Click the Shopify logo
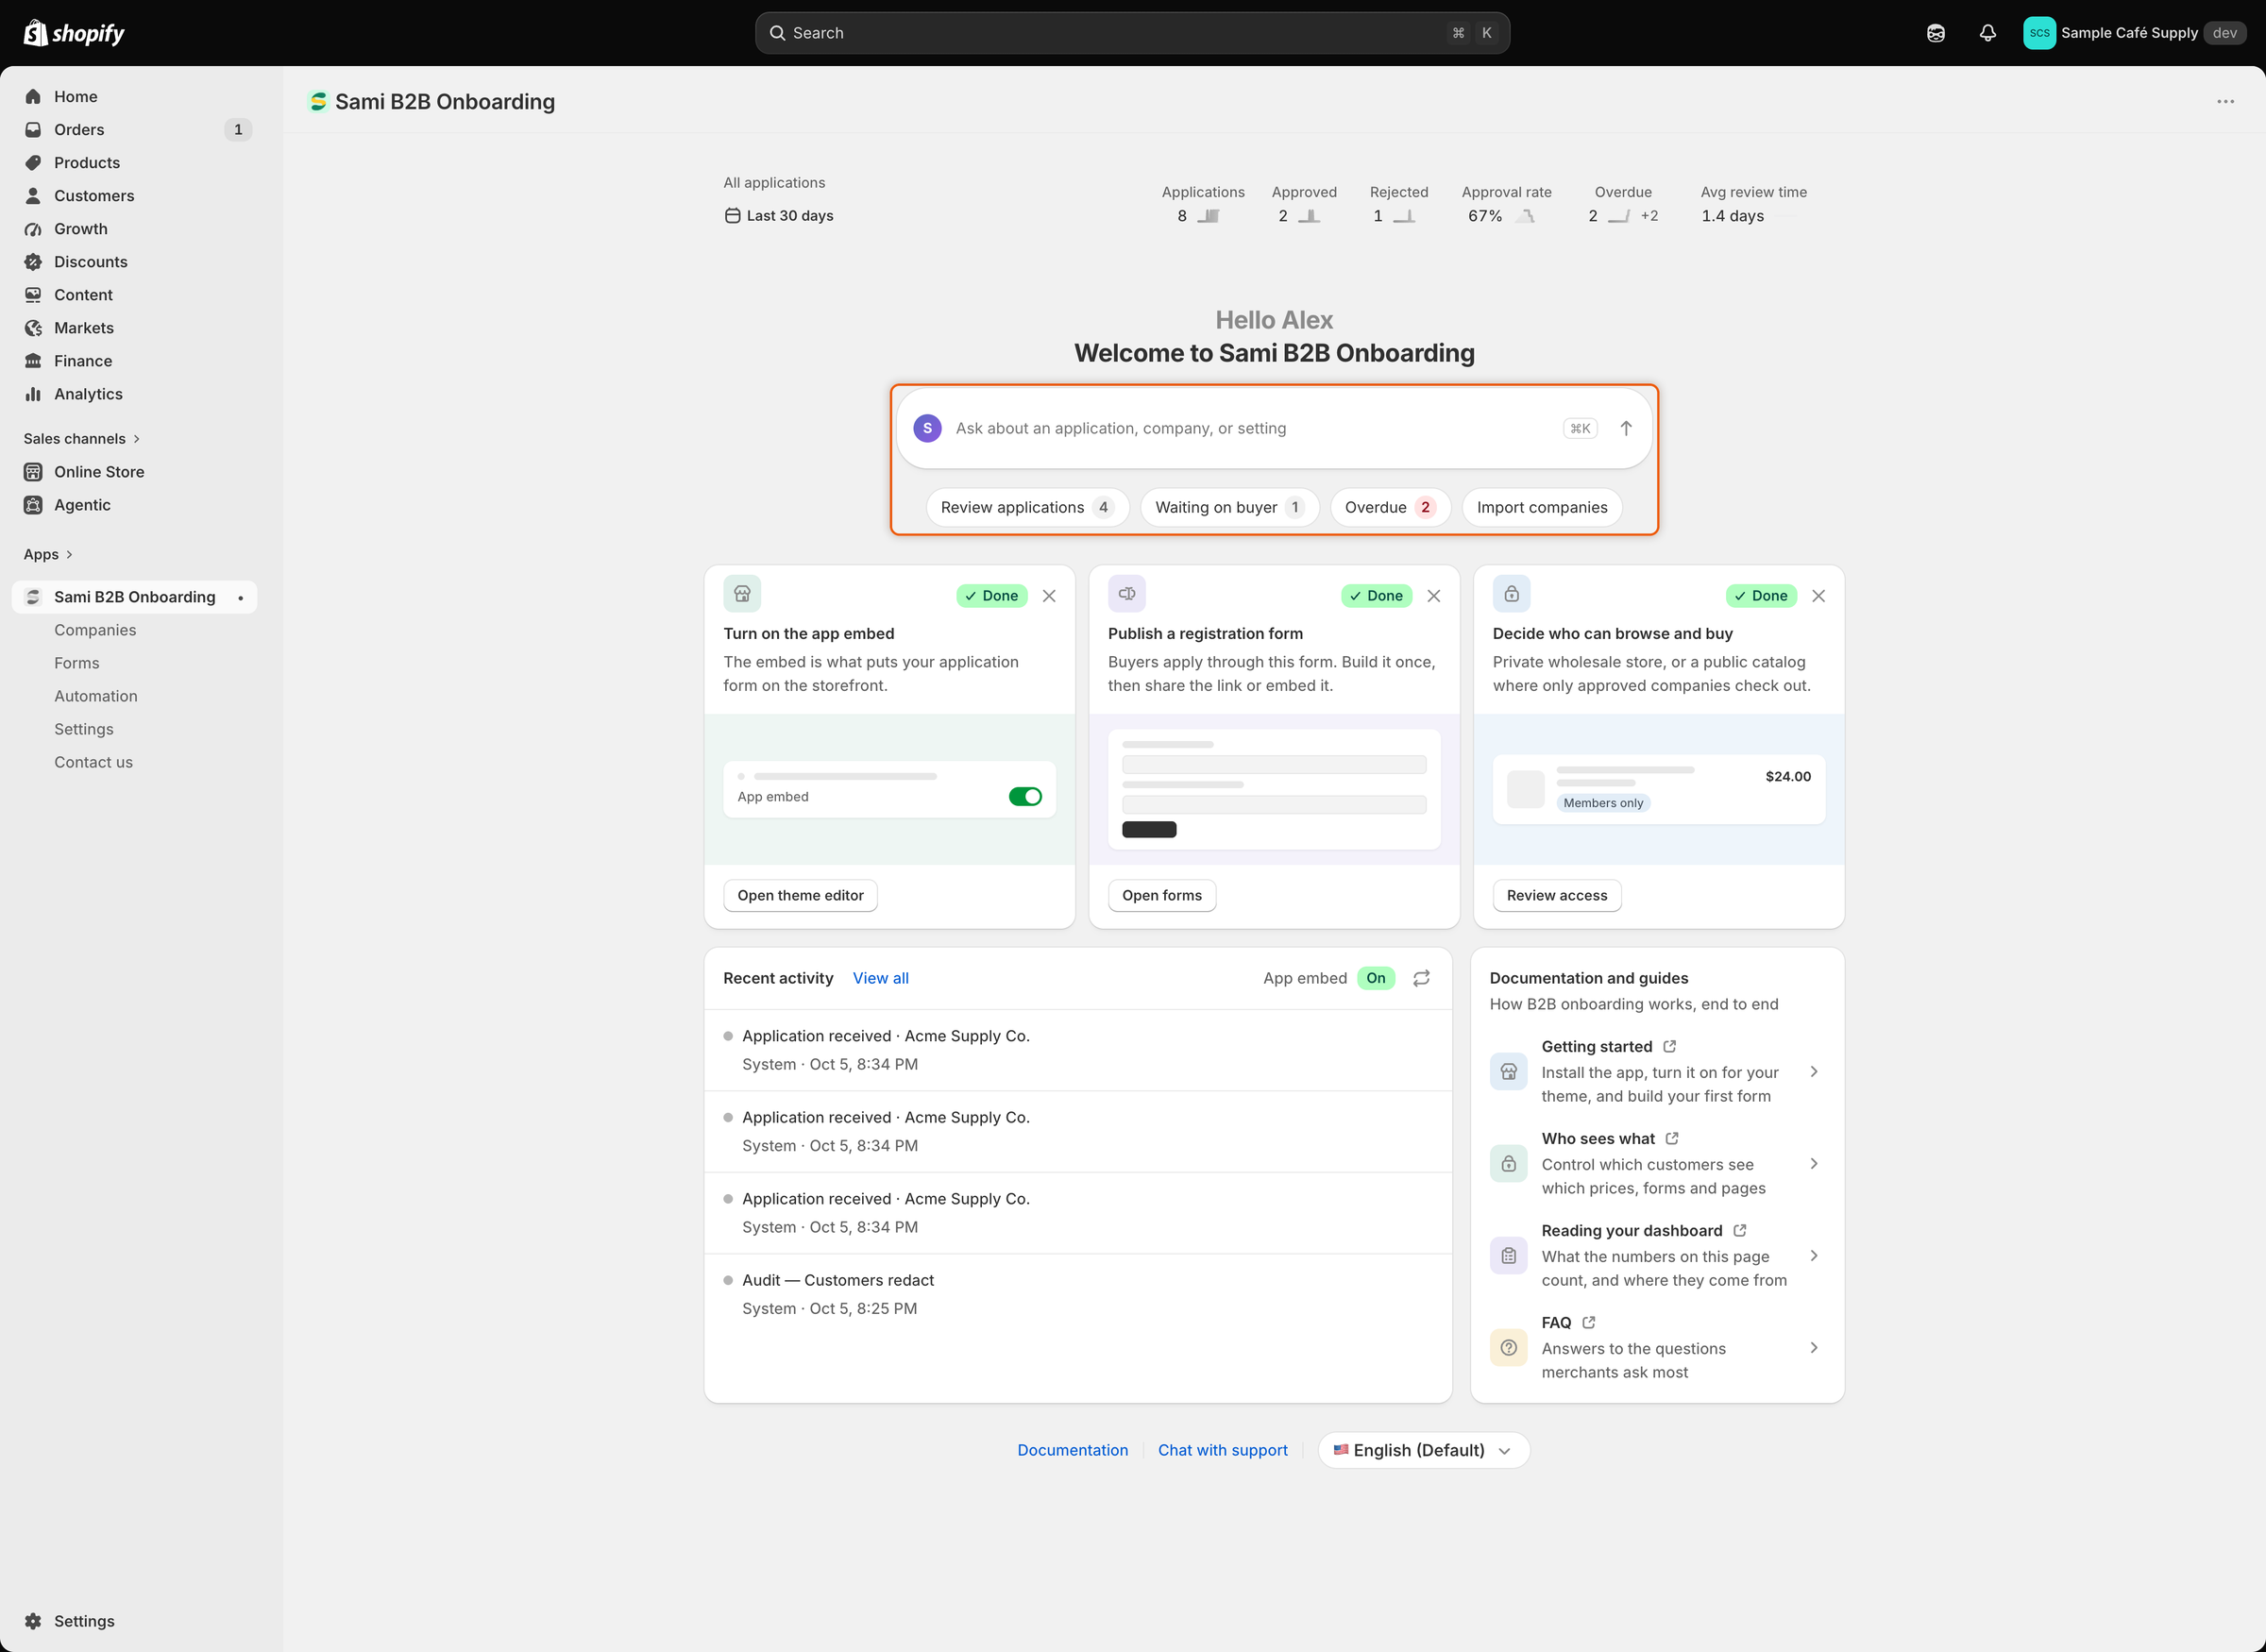 [x=74, y=33]
